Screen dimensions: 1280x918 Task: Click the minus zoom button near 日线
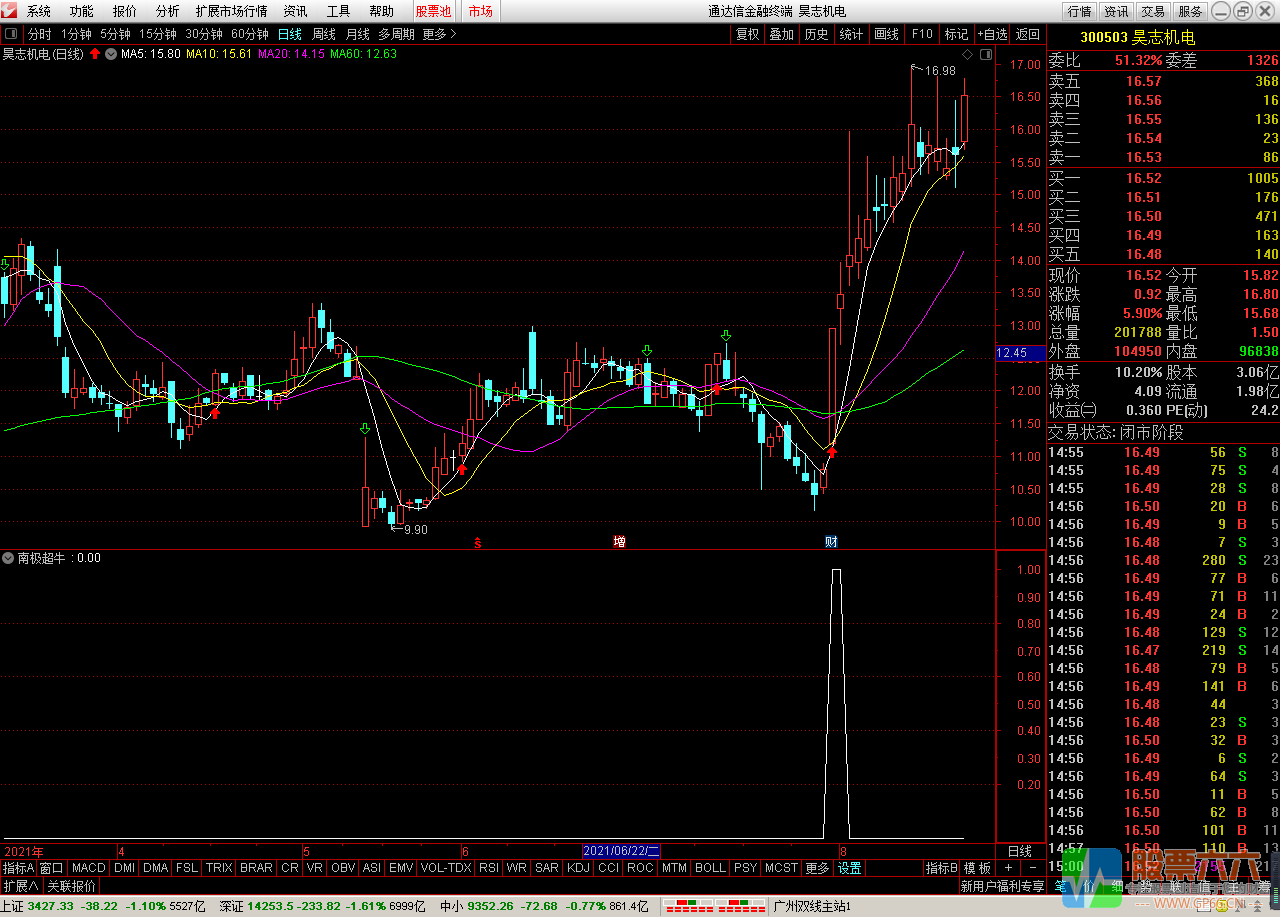[1033, 868]
